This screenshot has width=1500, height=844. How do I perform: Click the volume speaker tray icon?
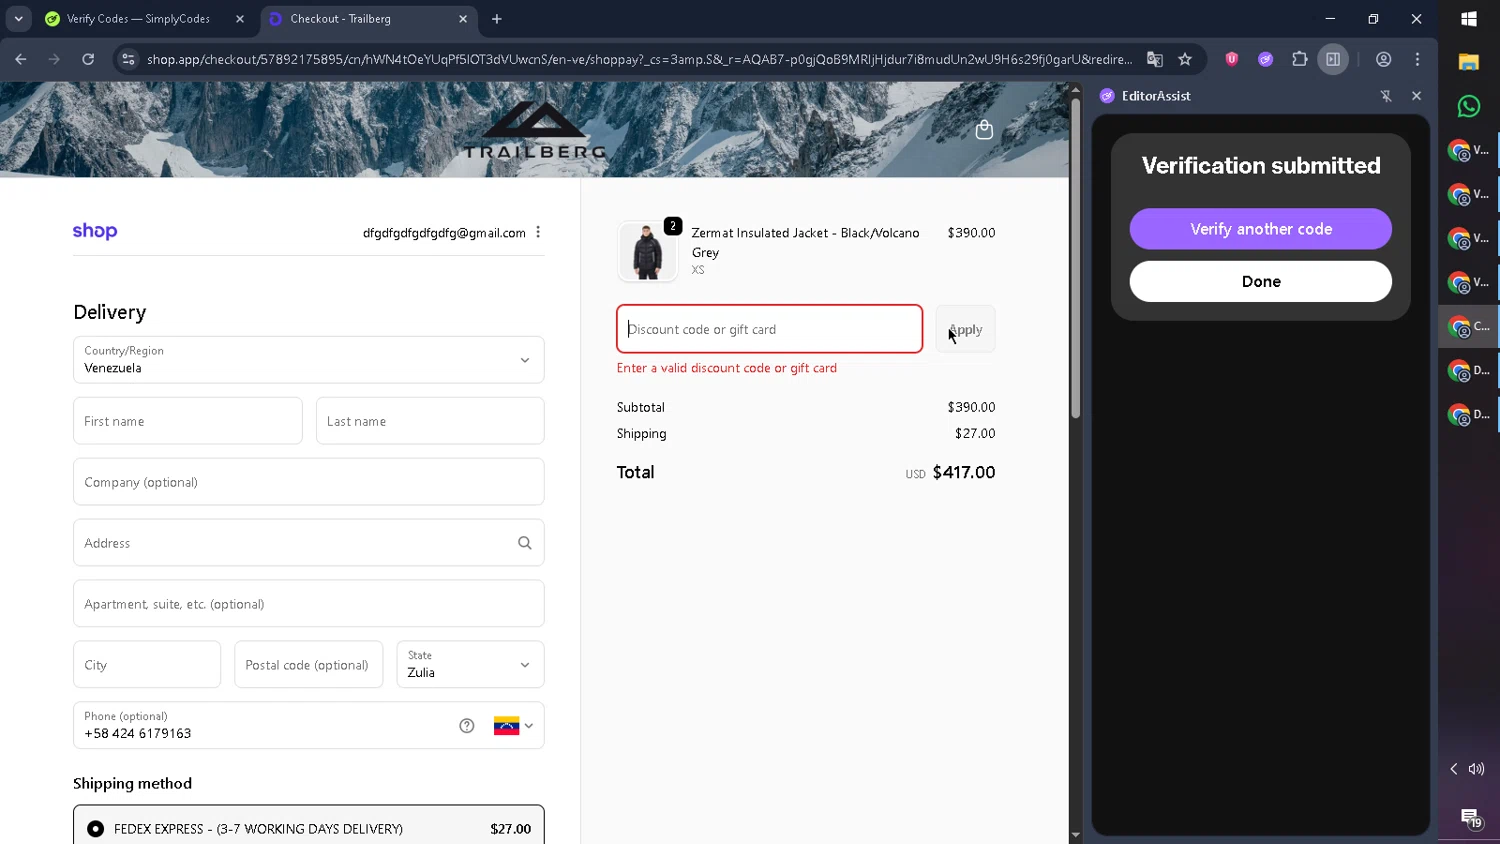1477,769
